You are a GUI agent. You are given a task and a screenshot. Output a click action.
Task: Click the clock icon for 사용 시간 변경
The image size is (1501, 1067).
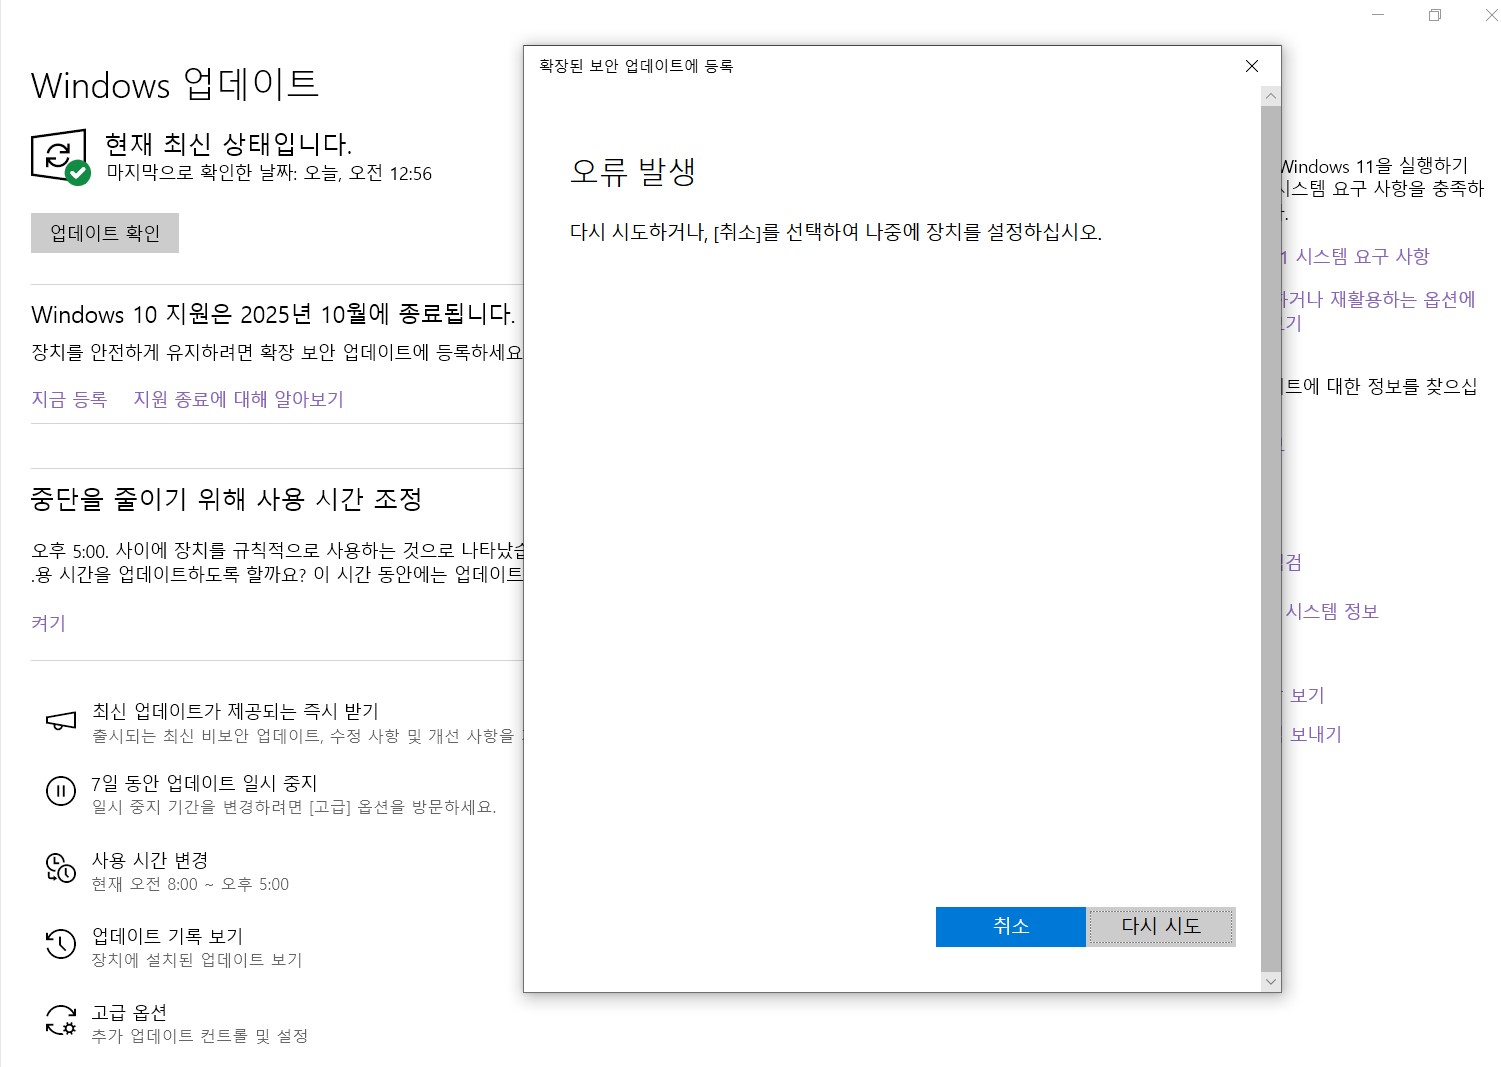point(61,868)
